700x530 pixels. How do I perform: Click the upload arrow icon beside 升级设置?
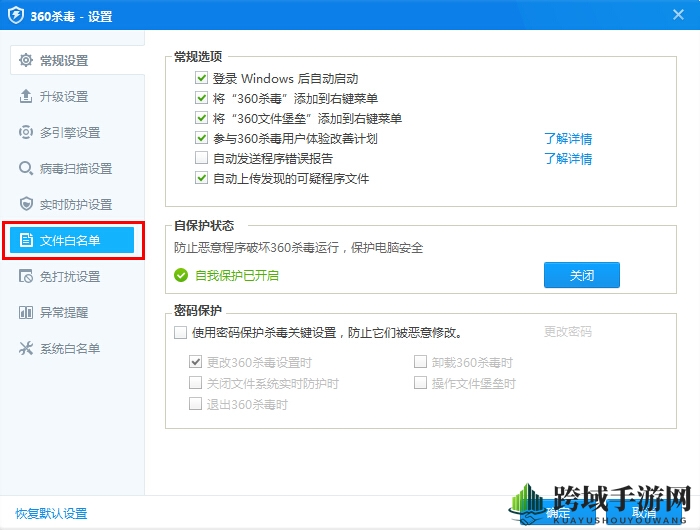point(26,96)
